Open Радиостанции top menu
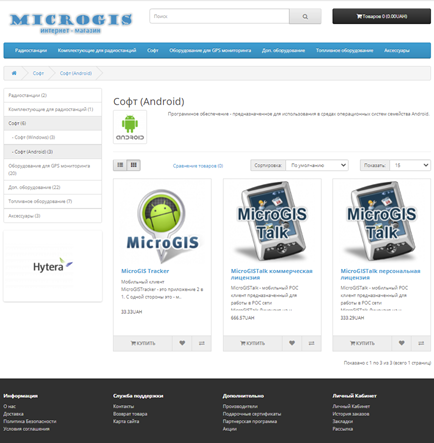This screenshot has height=443, width=434. (31, 50)
